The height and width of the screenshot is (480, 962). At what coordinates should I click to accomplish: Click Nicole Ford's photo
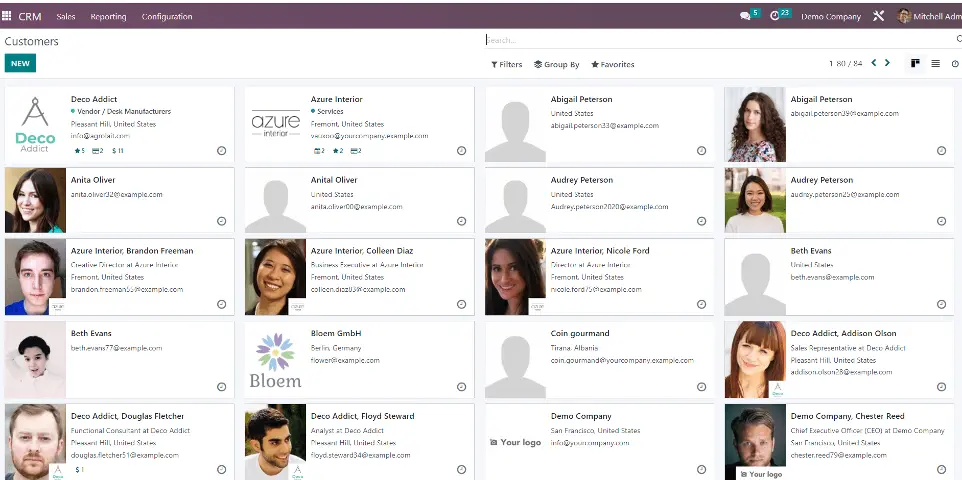pyautogui.click(x=515, y=277)
